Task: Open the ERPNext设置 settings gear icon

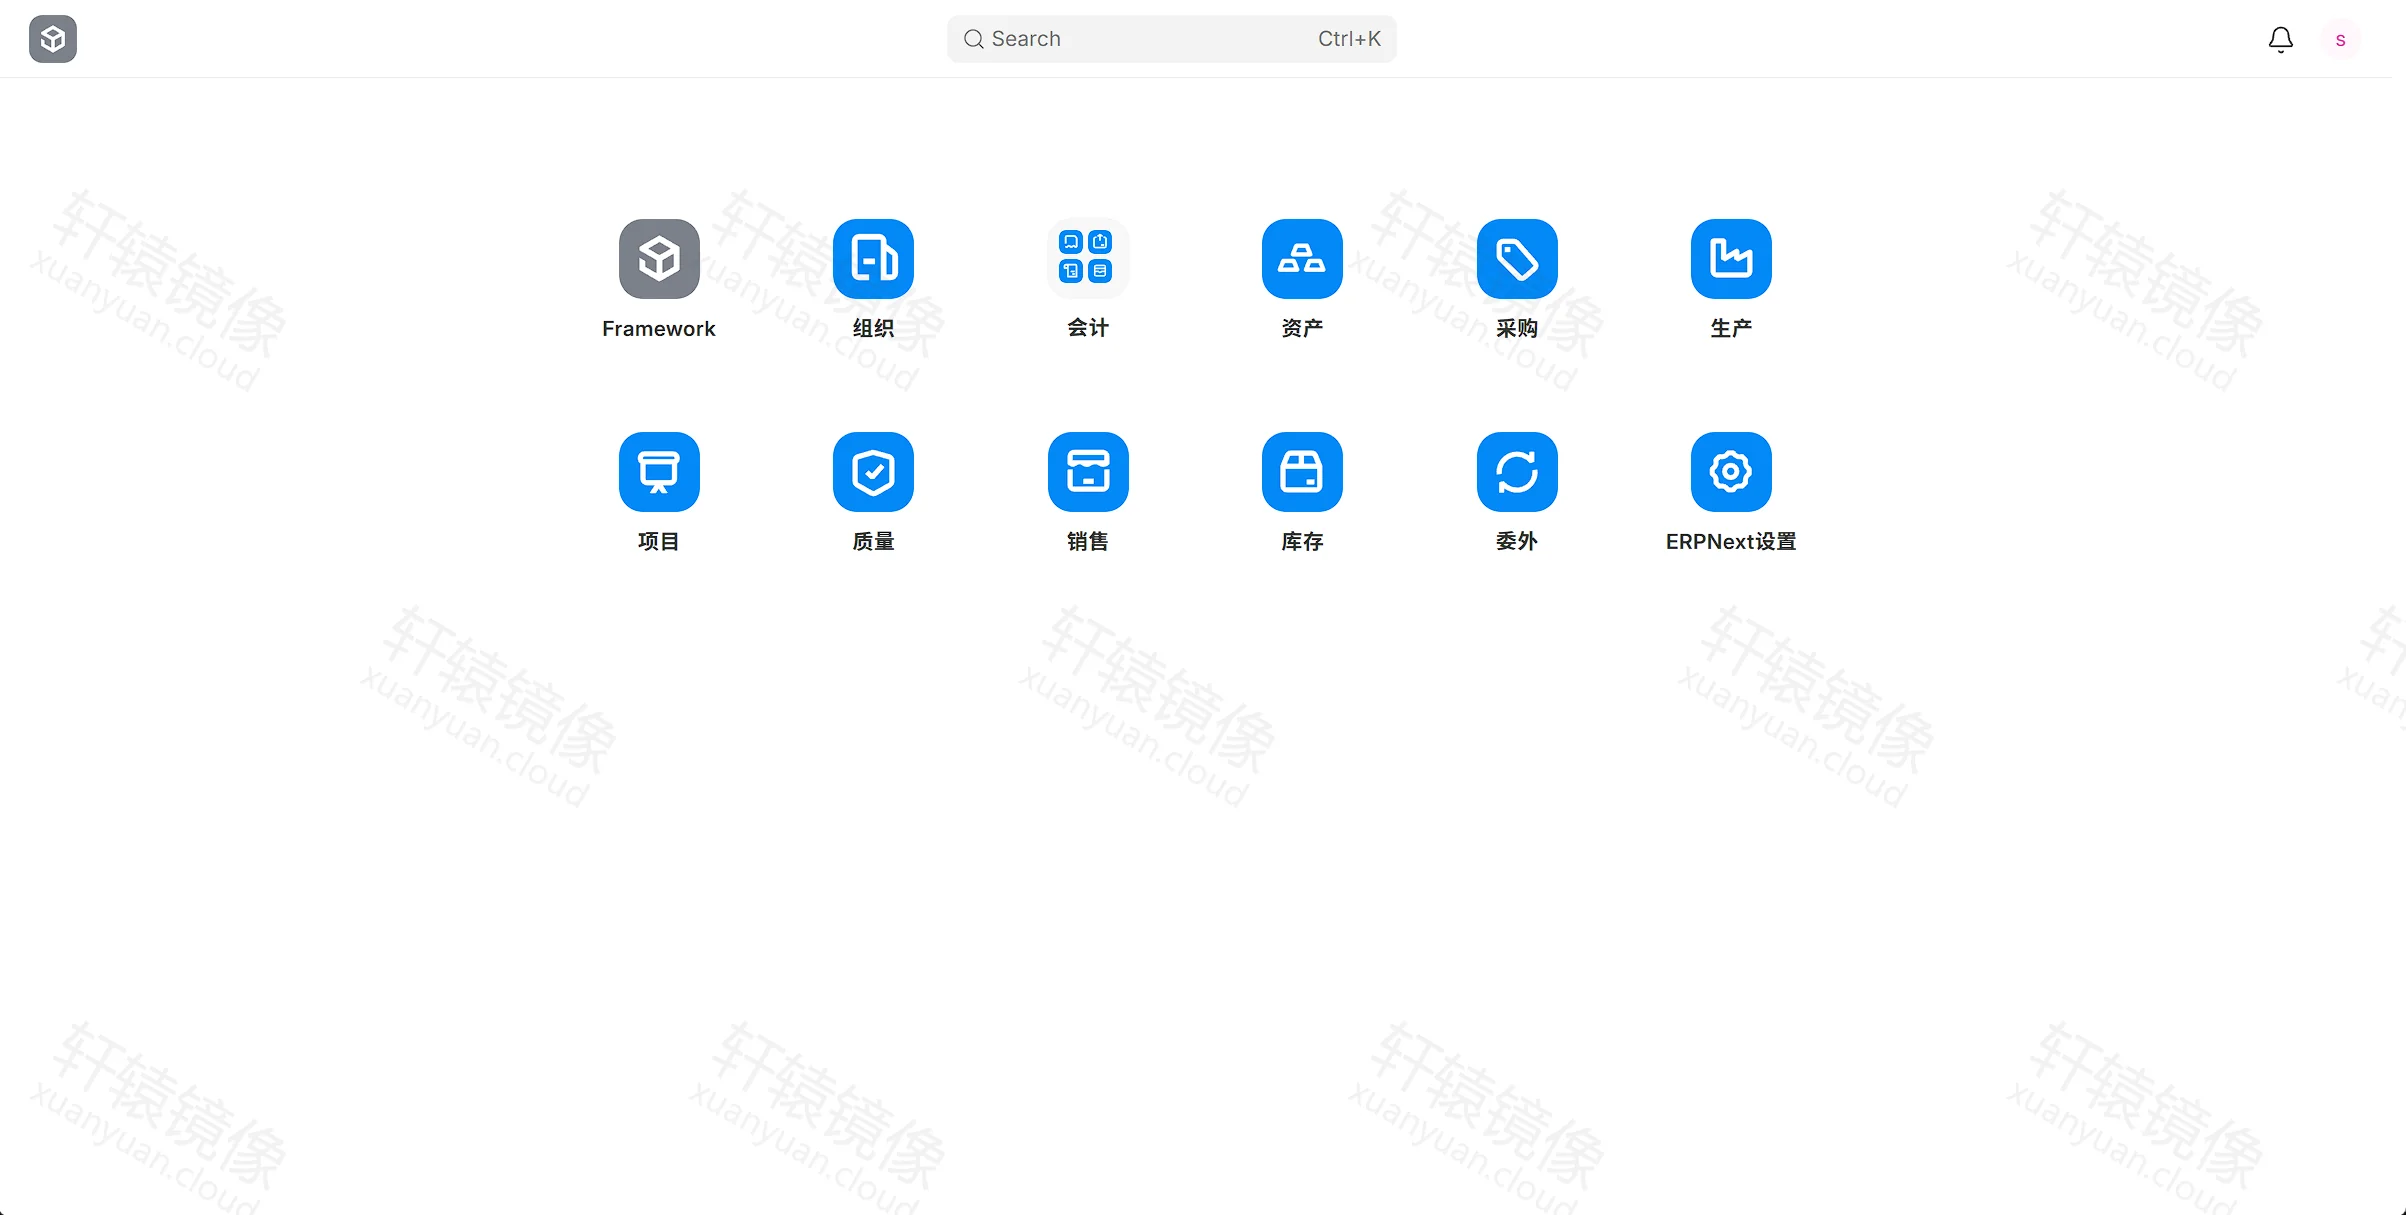Action: [x=1731, y=472]
